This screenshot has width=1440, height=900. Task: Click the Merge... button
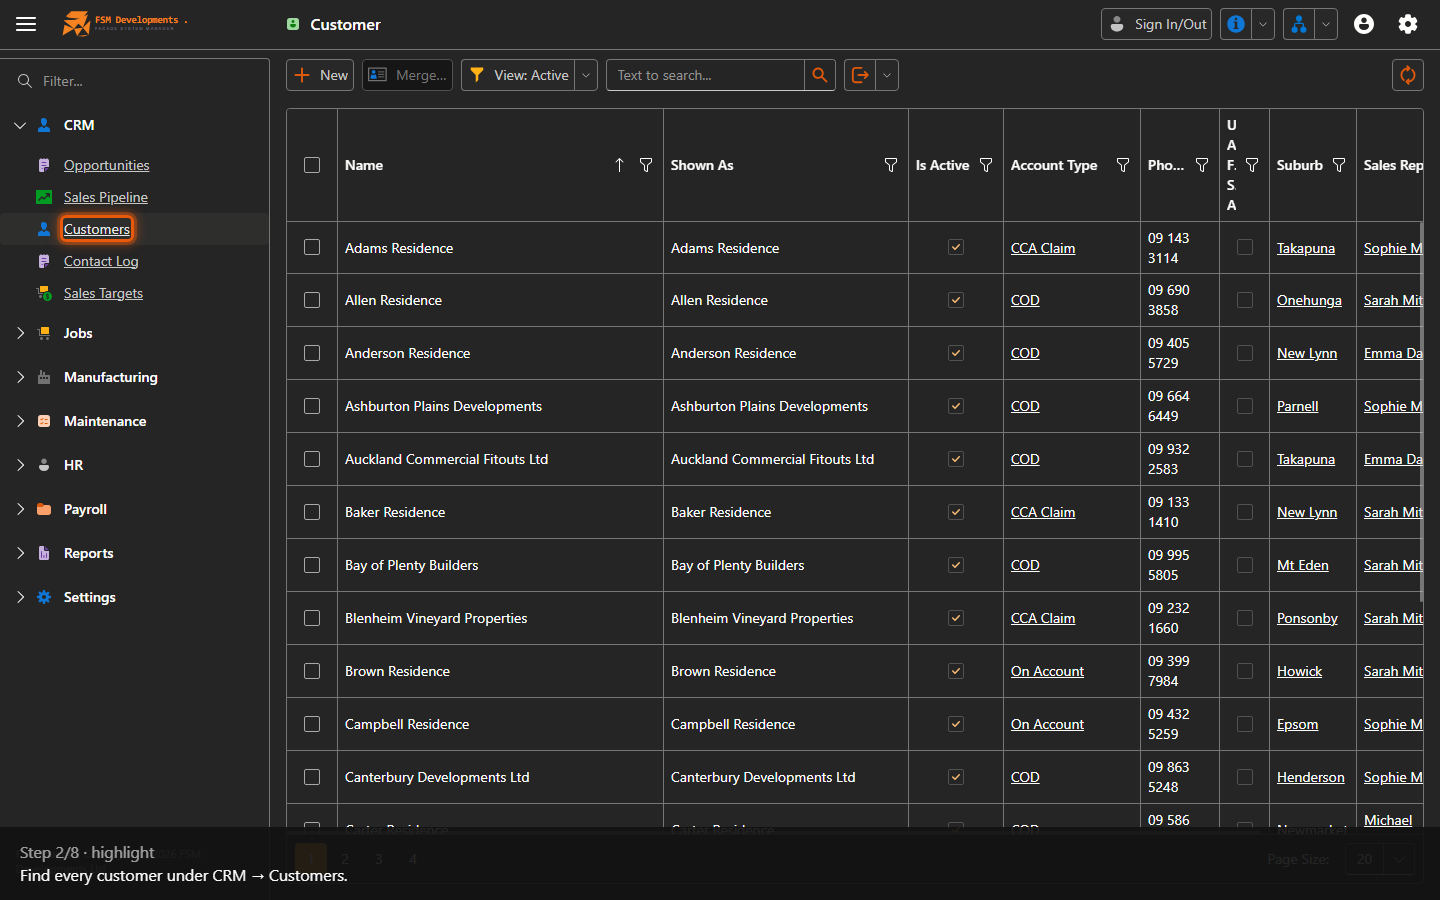(x=407, y=75)
